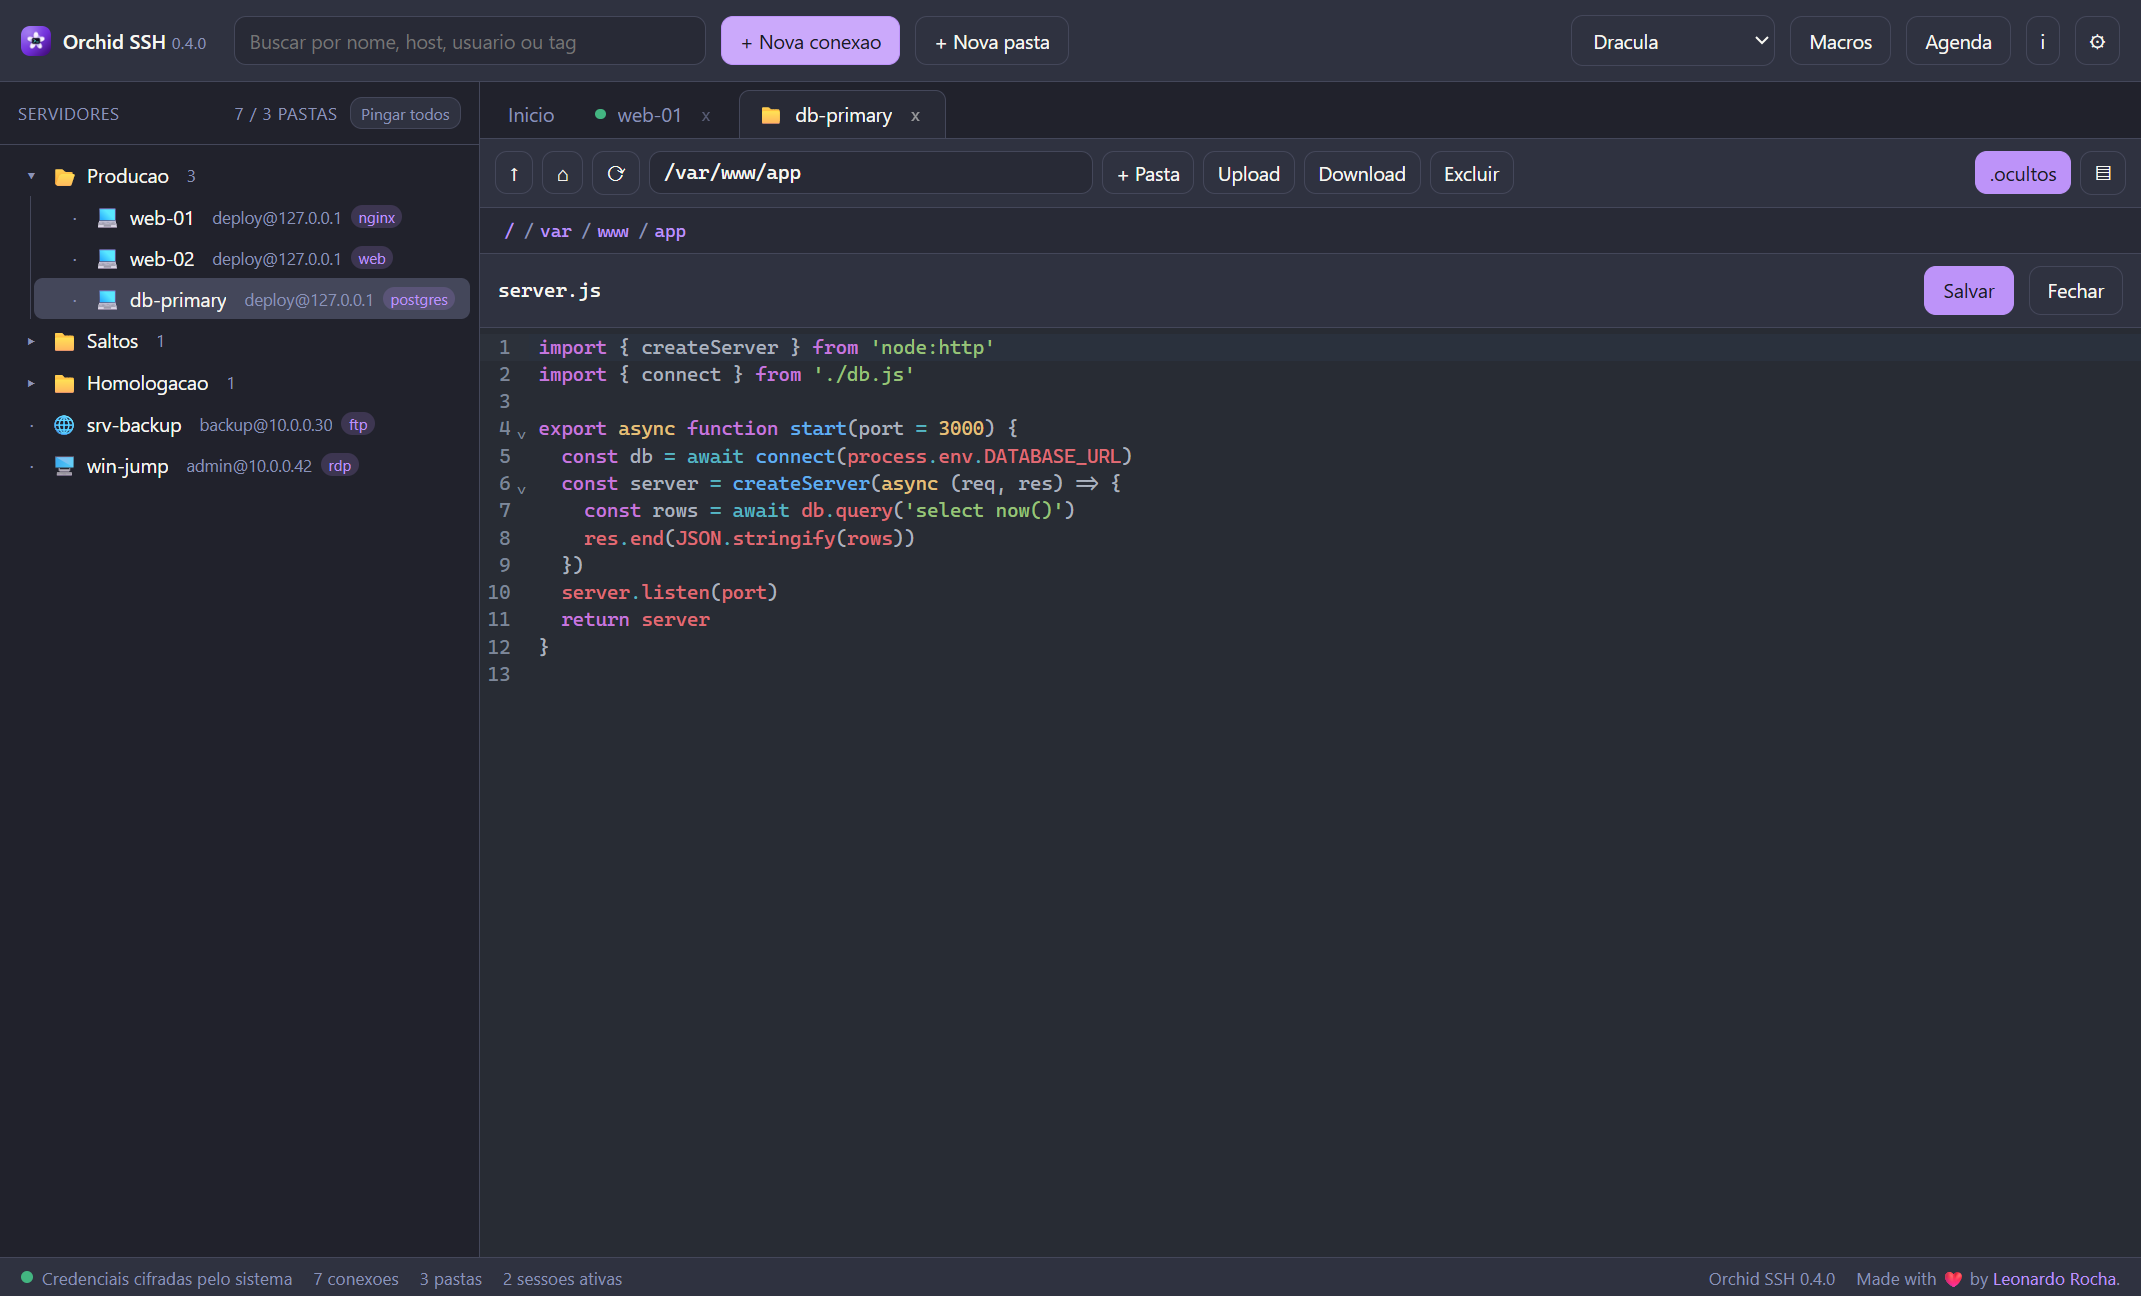
Task: Create a folder with + Pasta
Action: click(x=1148, y=173)
